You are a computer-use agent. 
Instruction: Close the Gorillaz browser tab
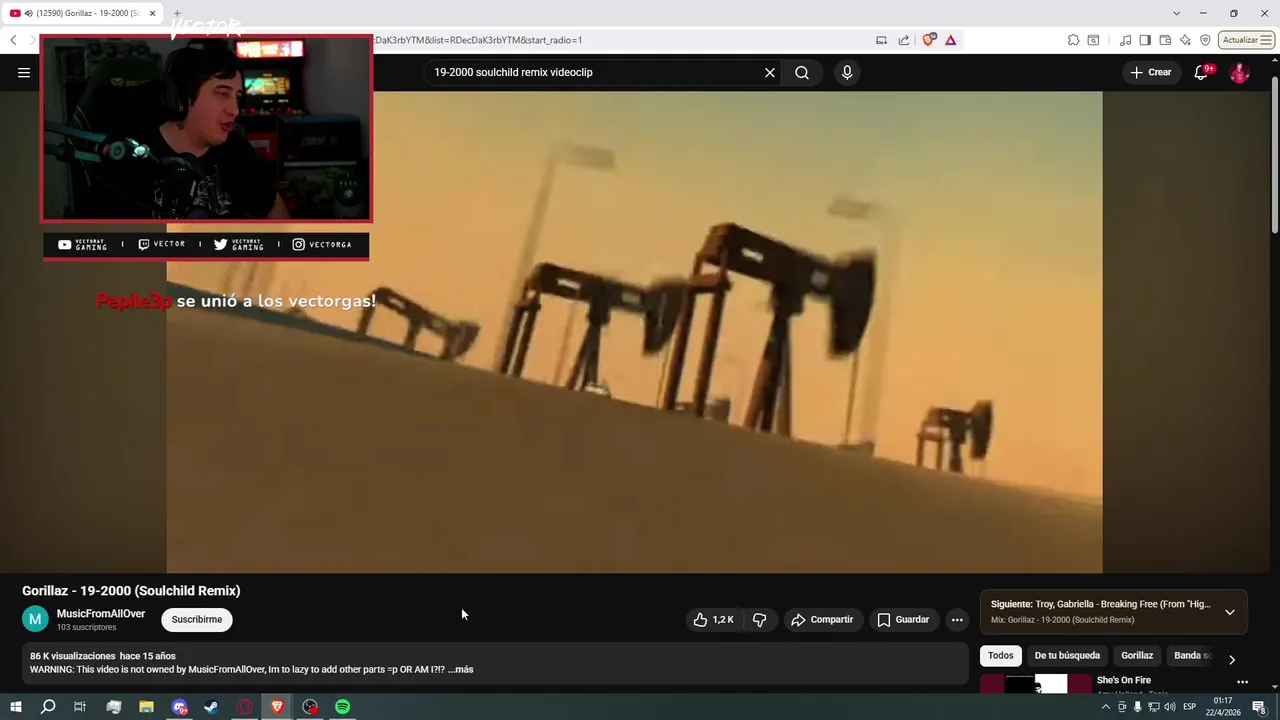click(152, 13)
